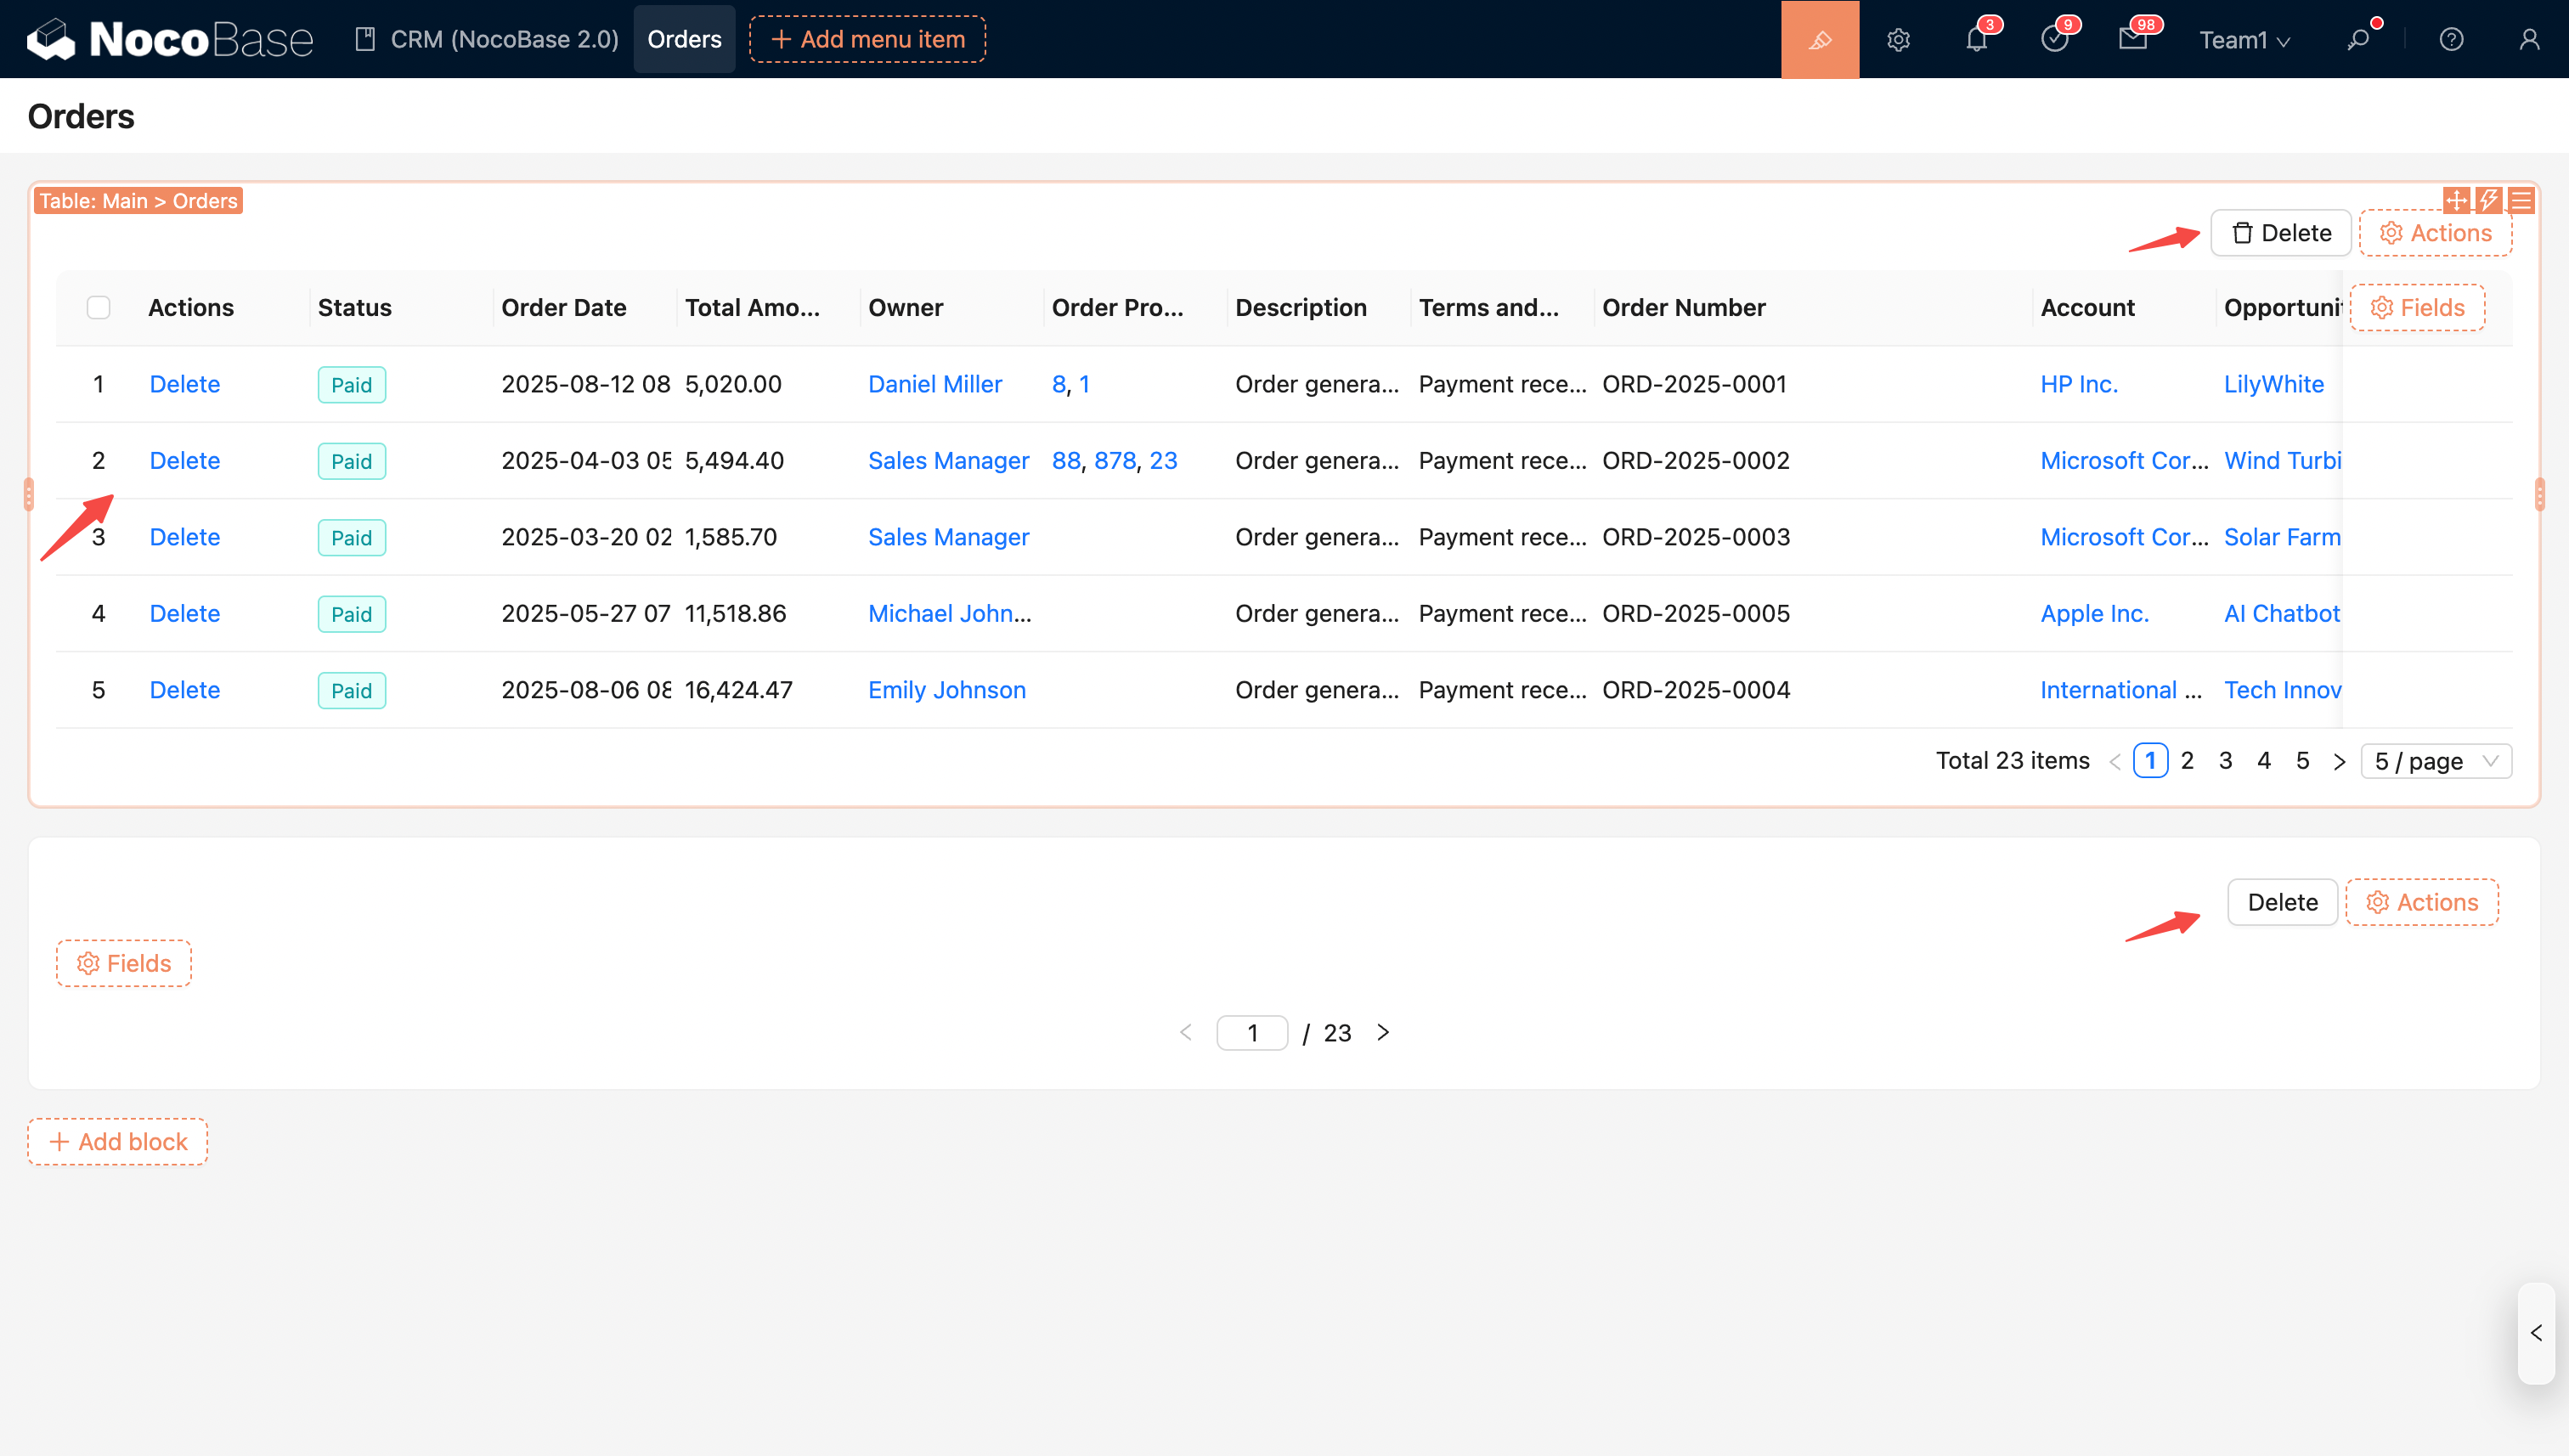The height and width of the screenshot is (1456, 2569).
Task: Go to page 3 in table pagination
Action: [x=2225, y=761]
